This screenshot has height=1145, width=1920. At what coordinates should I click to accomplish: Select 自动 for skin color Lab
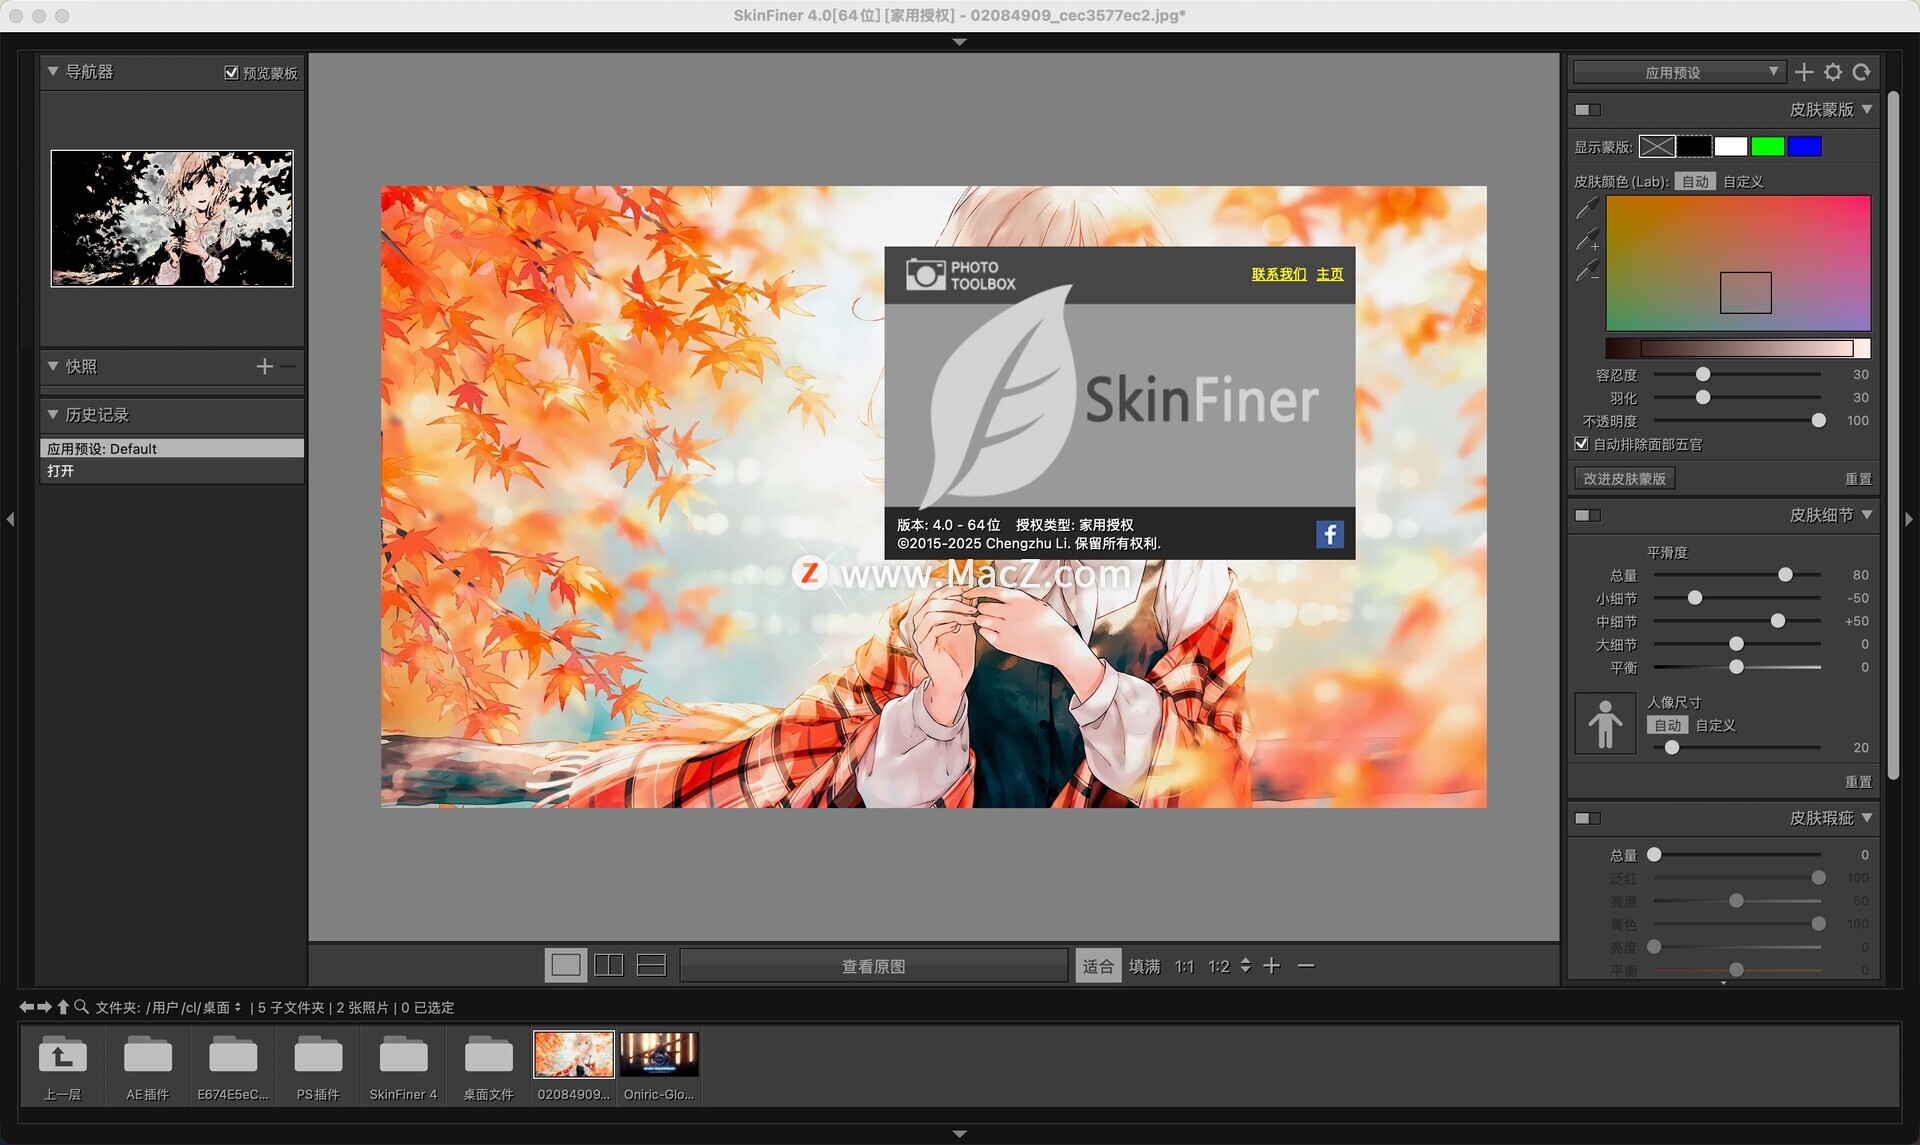coord(1695,182)
